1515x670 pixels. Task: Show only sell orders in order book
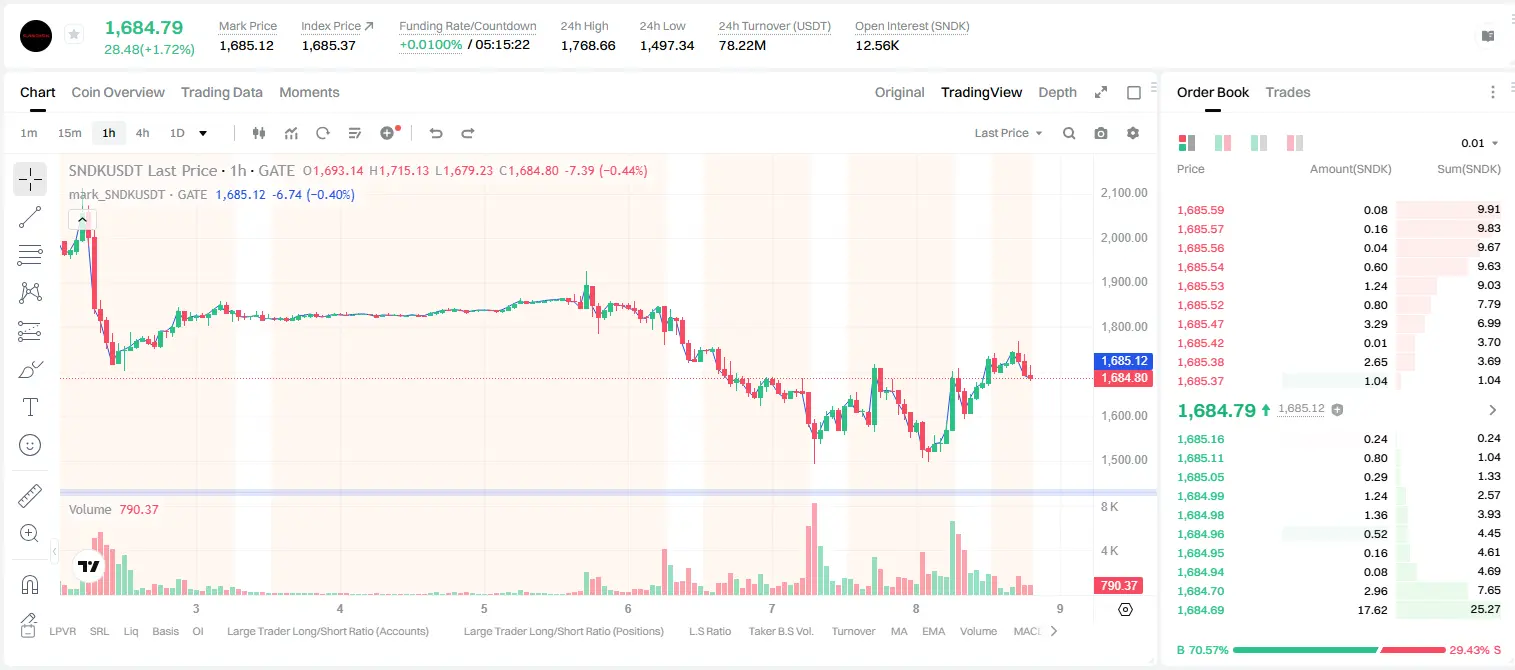(x=1295, y=143)
